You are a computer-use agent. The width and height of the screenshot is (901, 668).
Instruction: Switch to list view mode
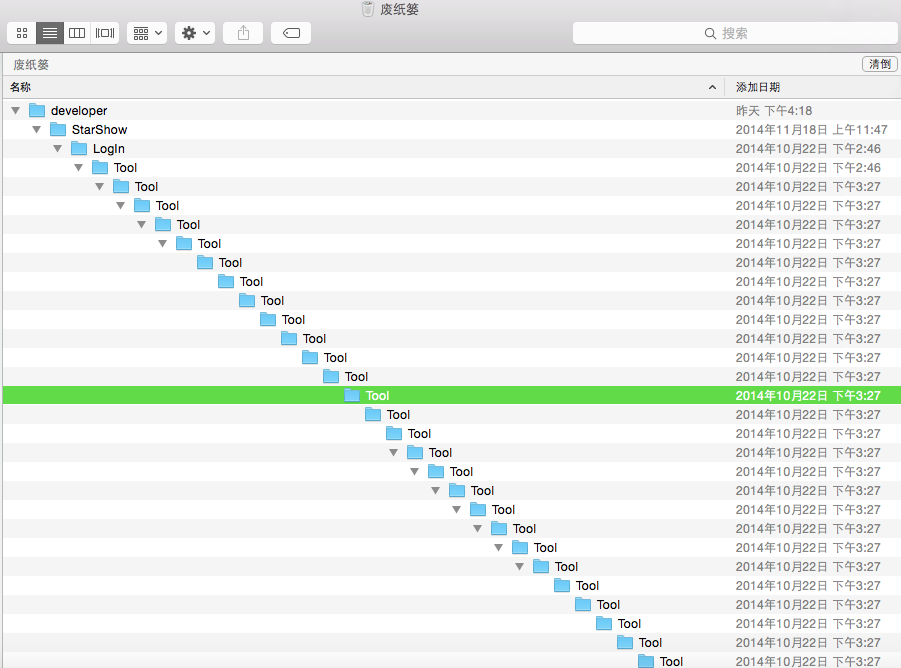tap(50, 33)
